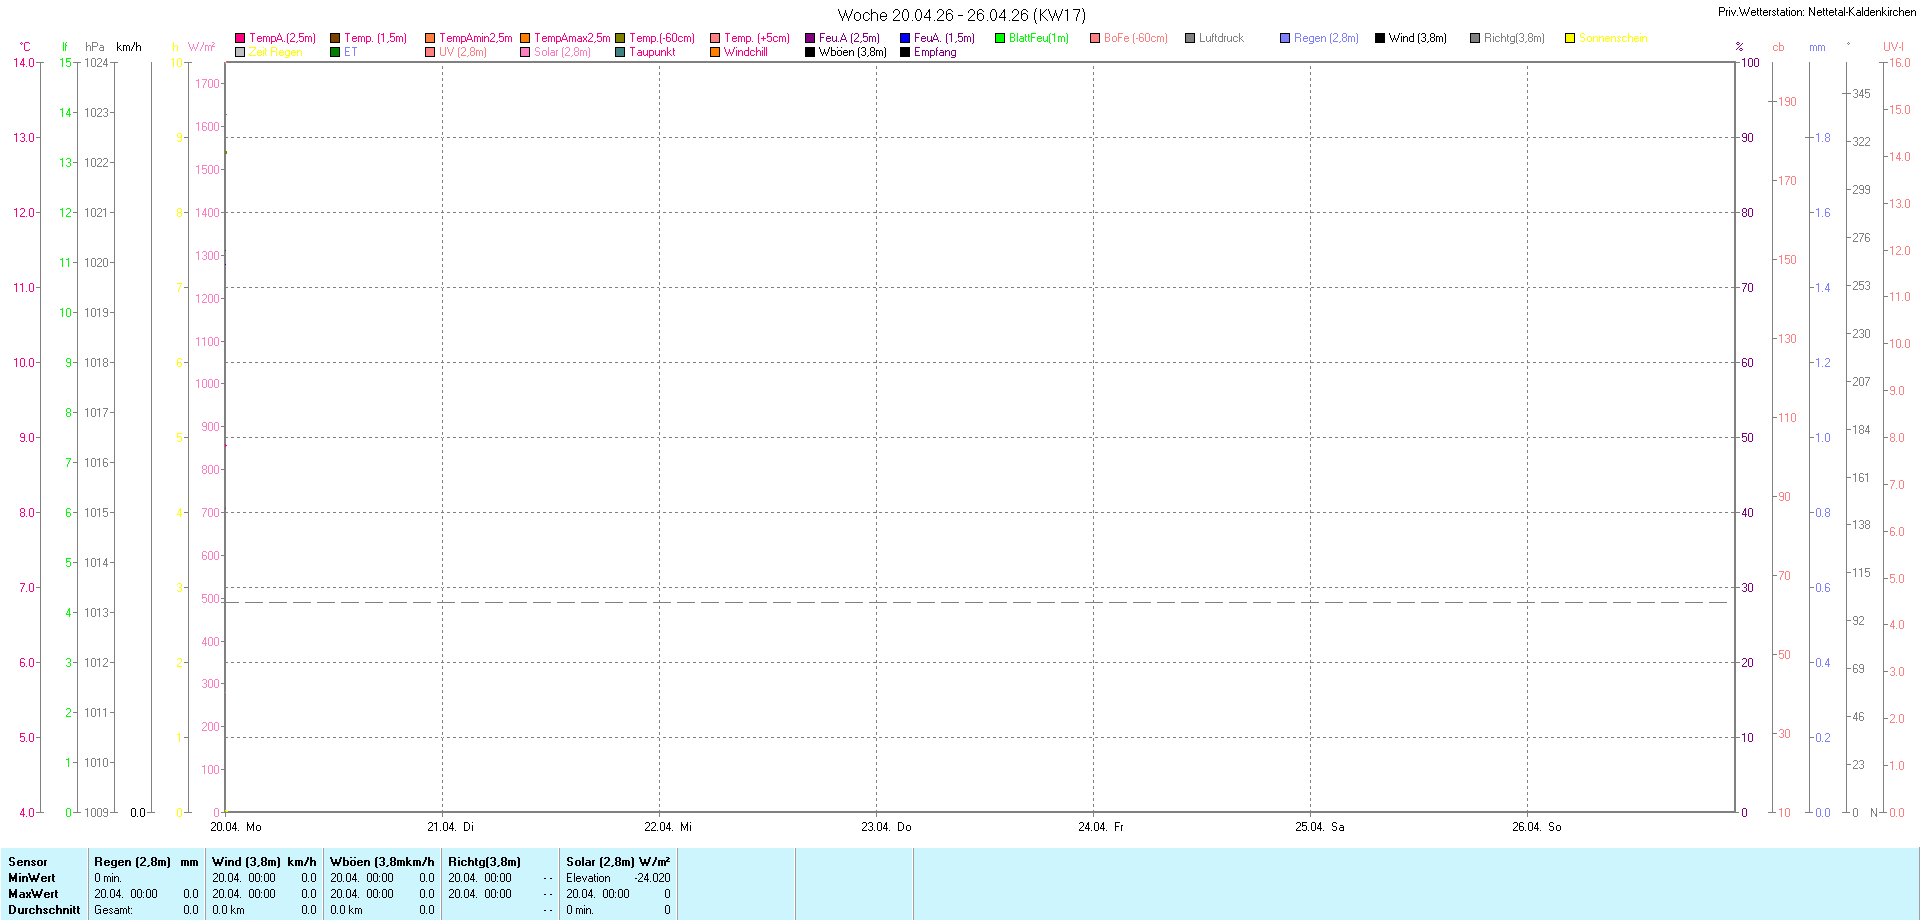
Task: Click the Luftdruck legend label
Action: (x=1221, y=38)
